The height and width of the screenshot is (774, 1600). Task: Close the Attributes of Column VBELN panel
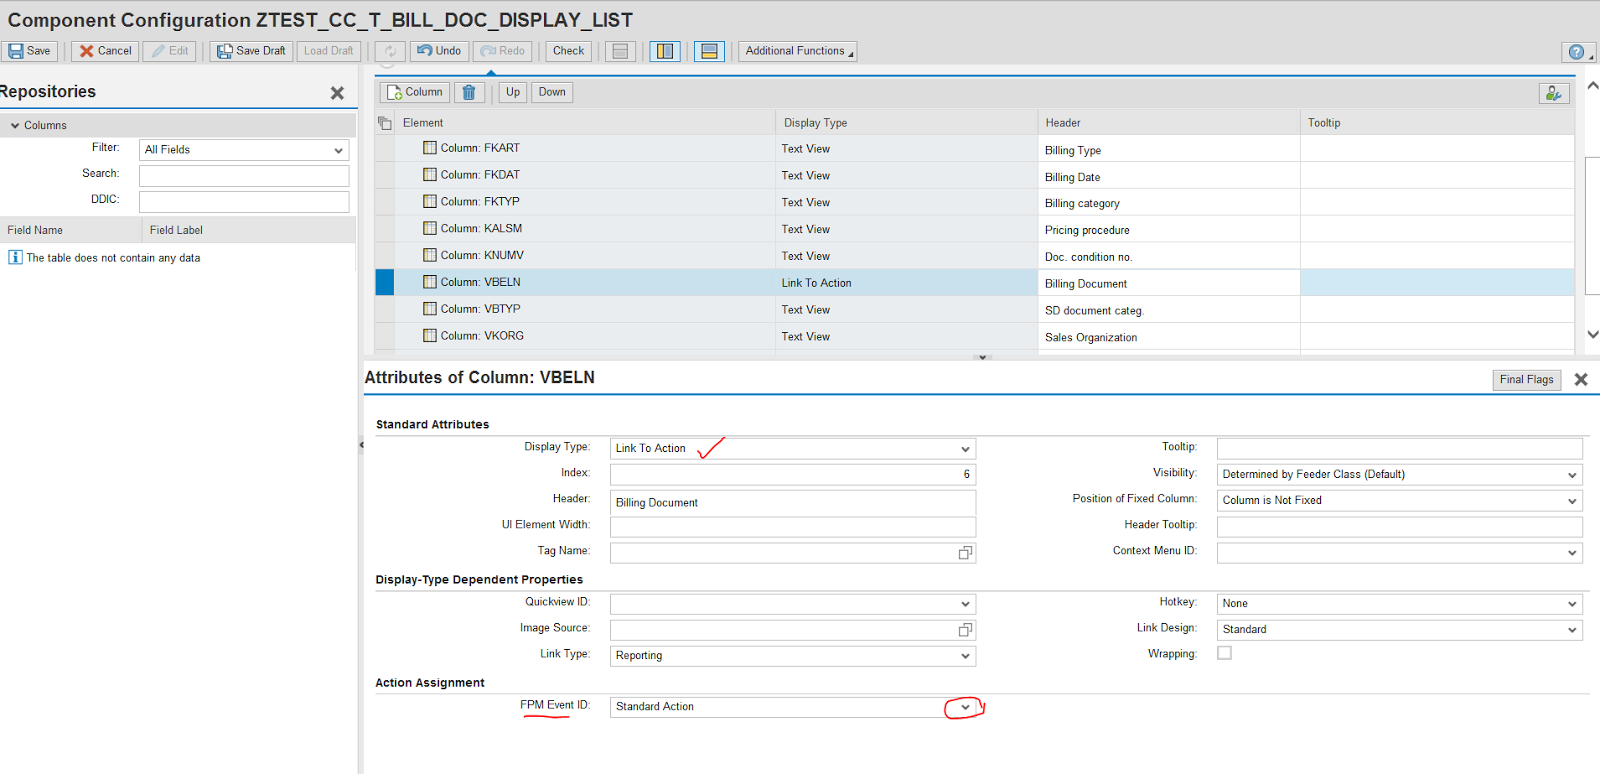(x=1581, y=380)
